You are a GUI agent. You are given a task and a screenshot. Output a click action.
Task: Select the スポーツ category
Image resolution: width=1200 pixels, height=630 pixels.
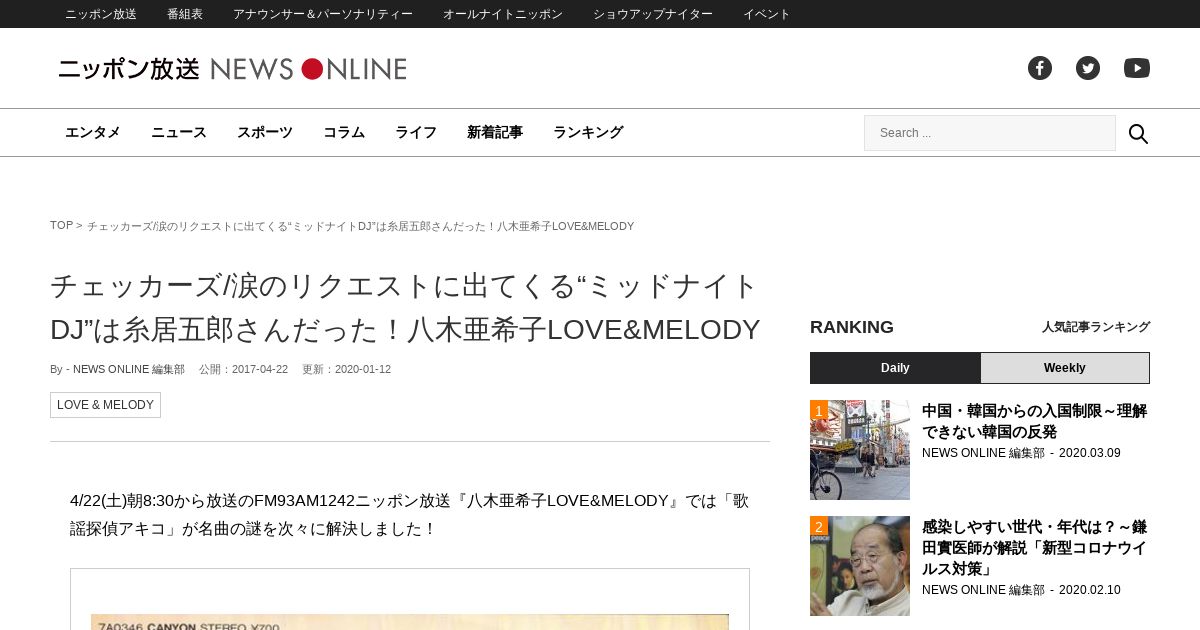pyautogui.click(x=265, y=132)
